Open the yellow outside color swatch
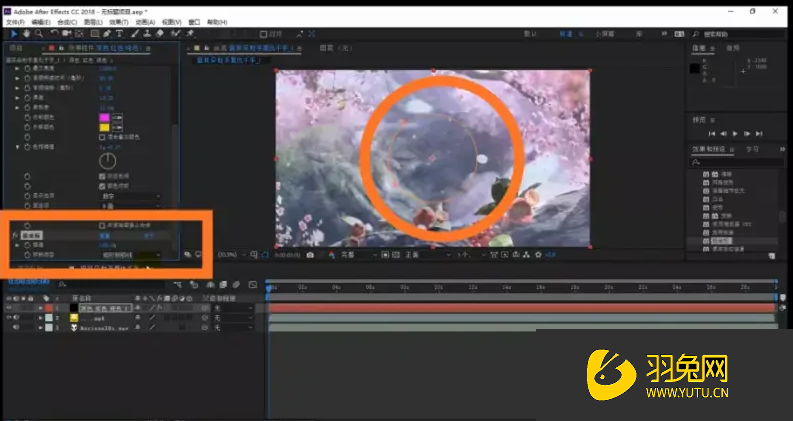The height and width of the screenshot is (421, 793). click(x=104, y=128)
